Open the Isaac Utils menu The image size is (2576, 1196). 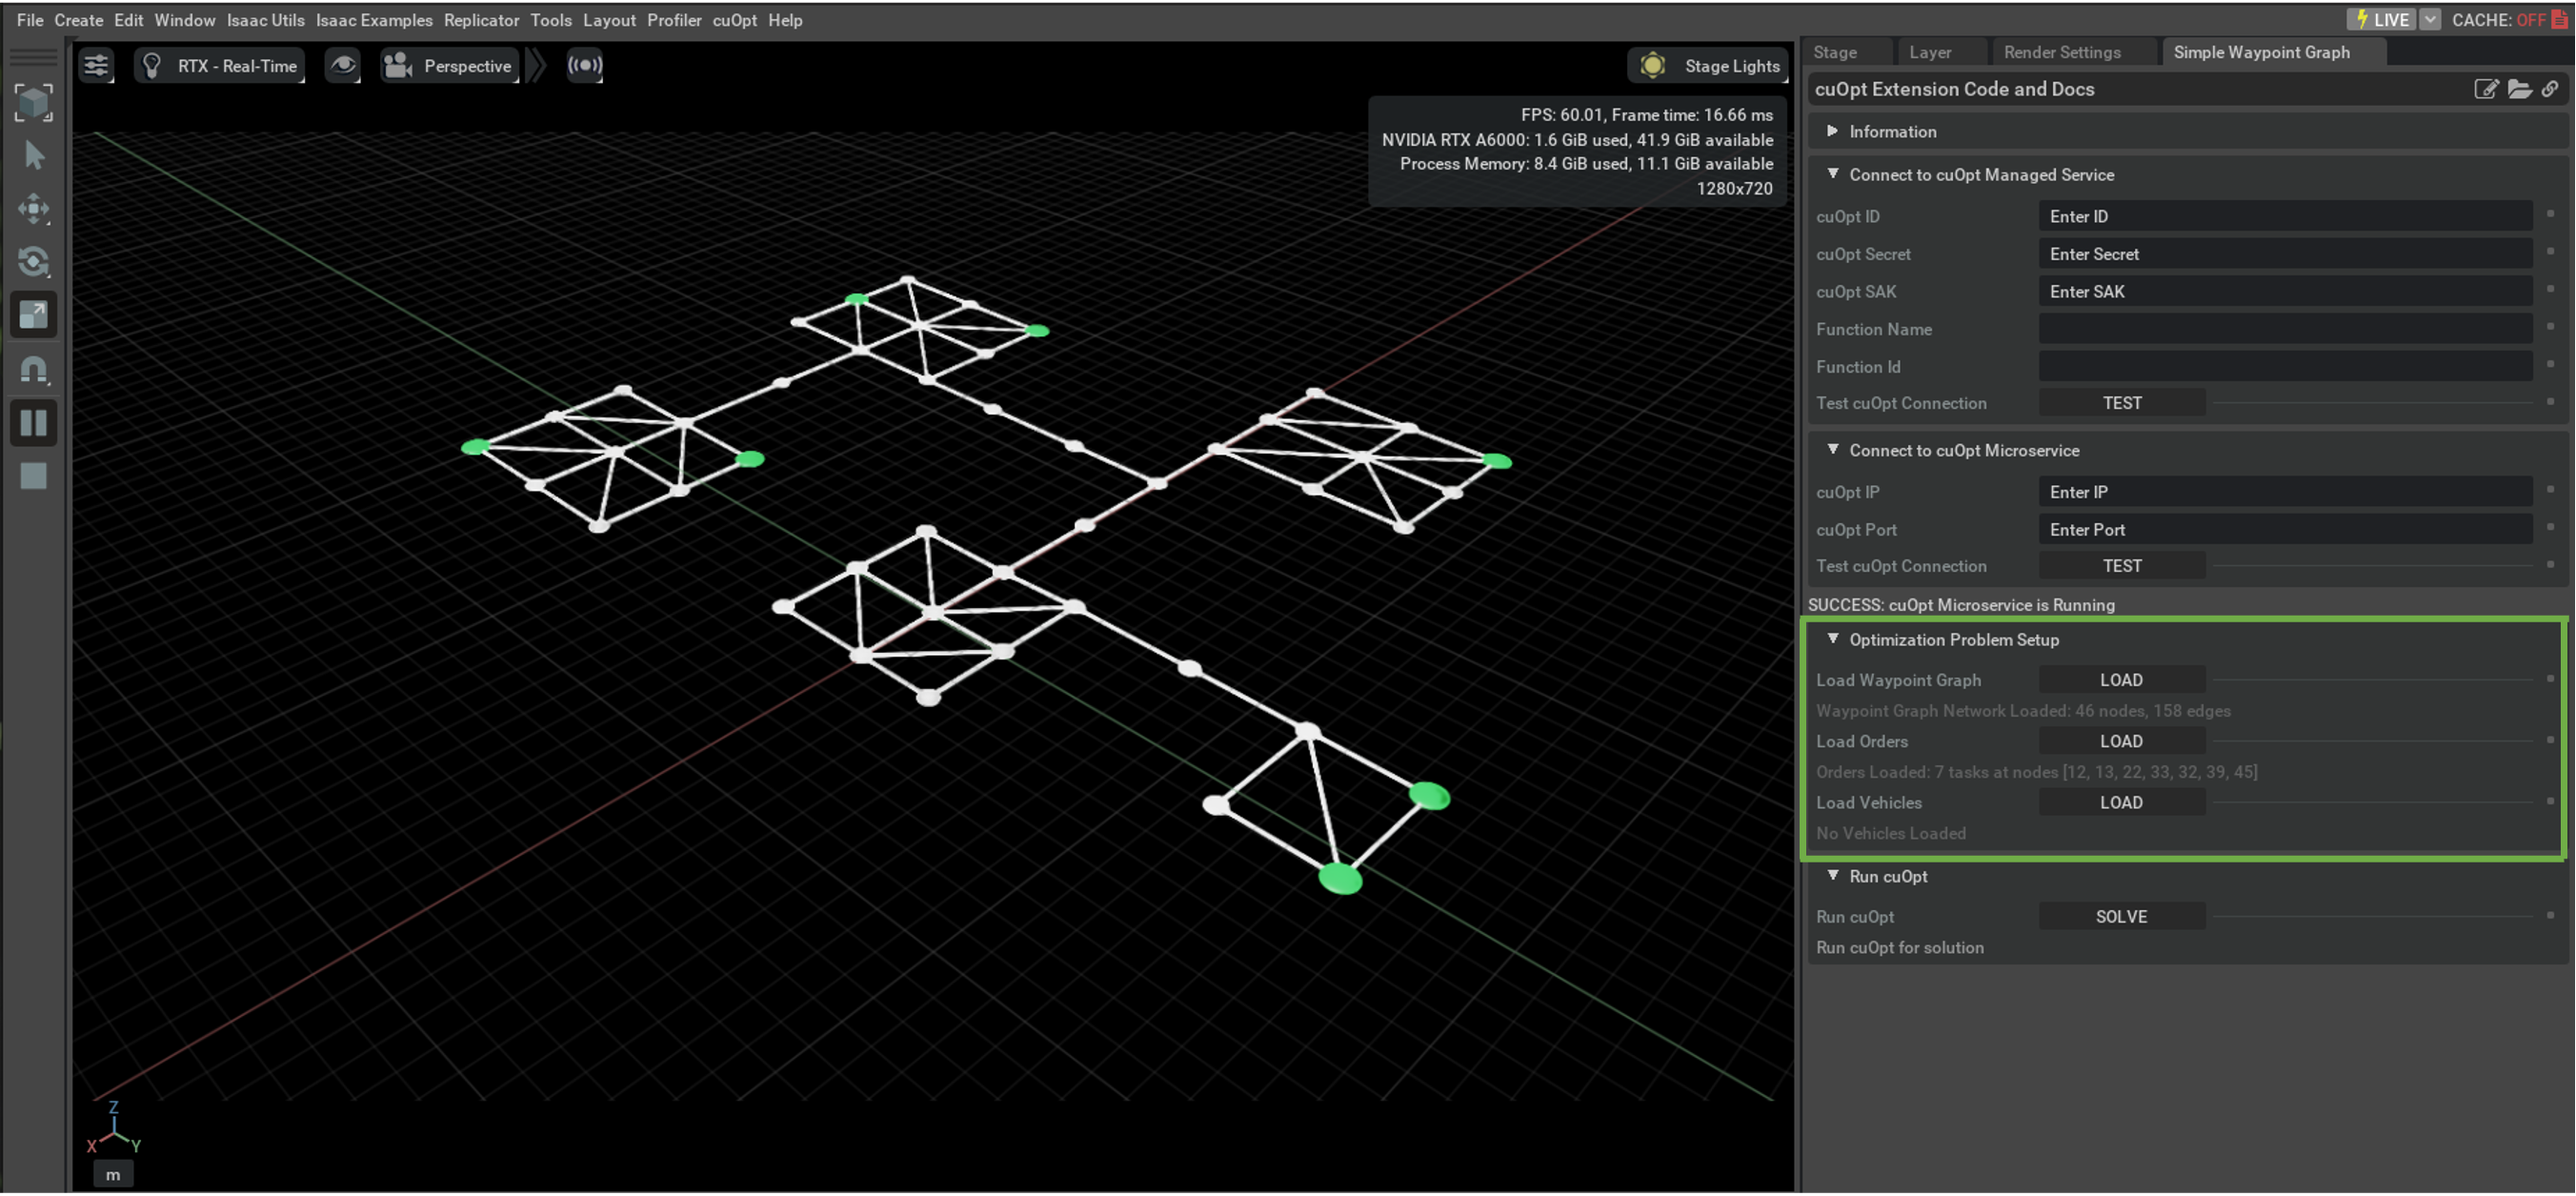(265, 20)
